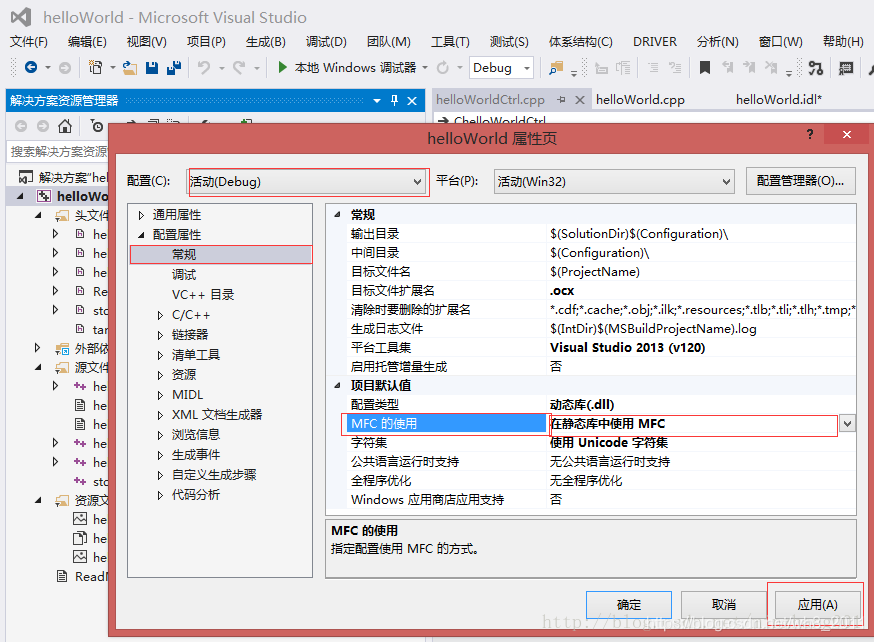The image size is (874, 642).
Task: Switch to the helloWorld.idl* tab
Action: [x=779, y=100]
